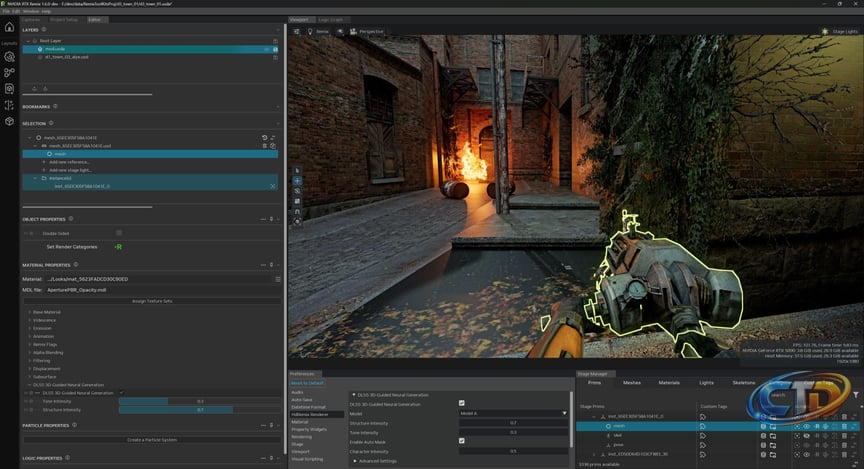This screenshot has height=469, width=864.
Task: Collapse the Root Layer tree node
Action: coord(28,41)
